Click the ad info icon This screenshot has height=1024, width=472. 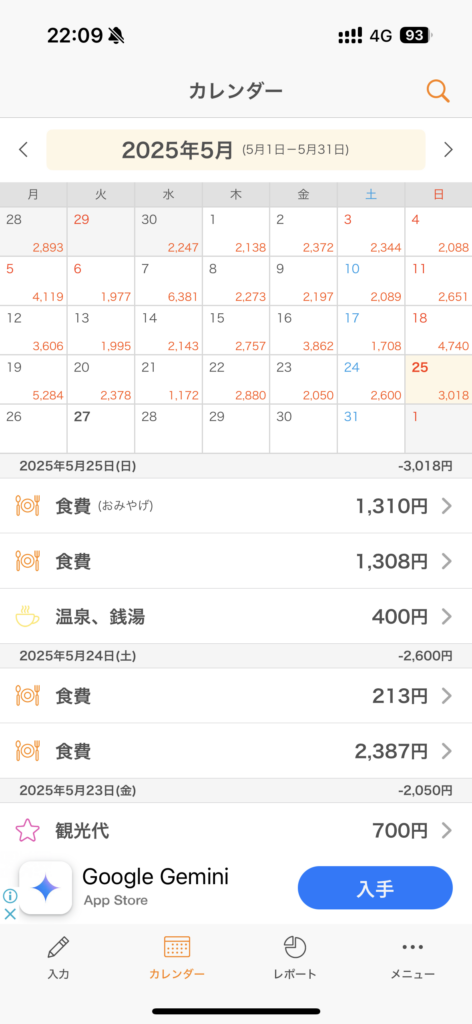(10, 895)
